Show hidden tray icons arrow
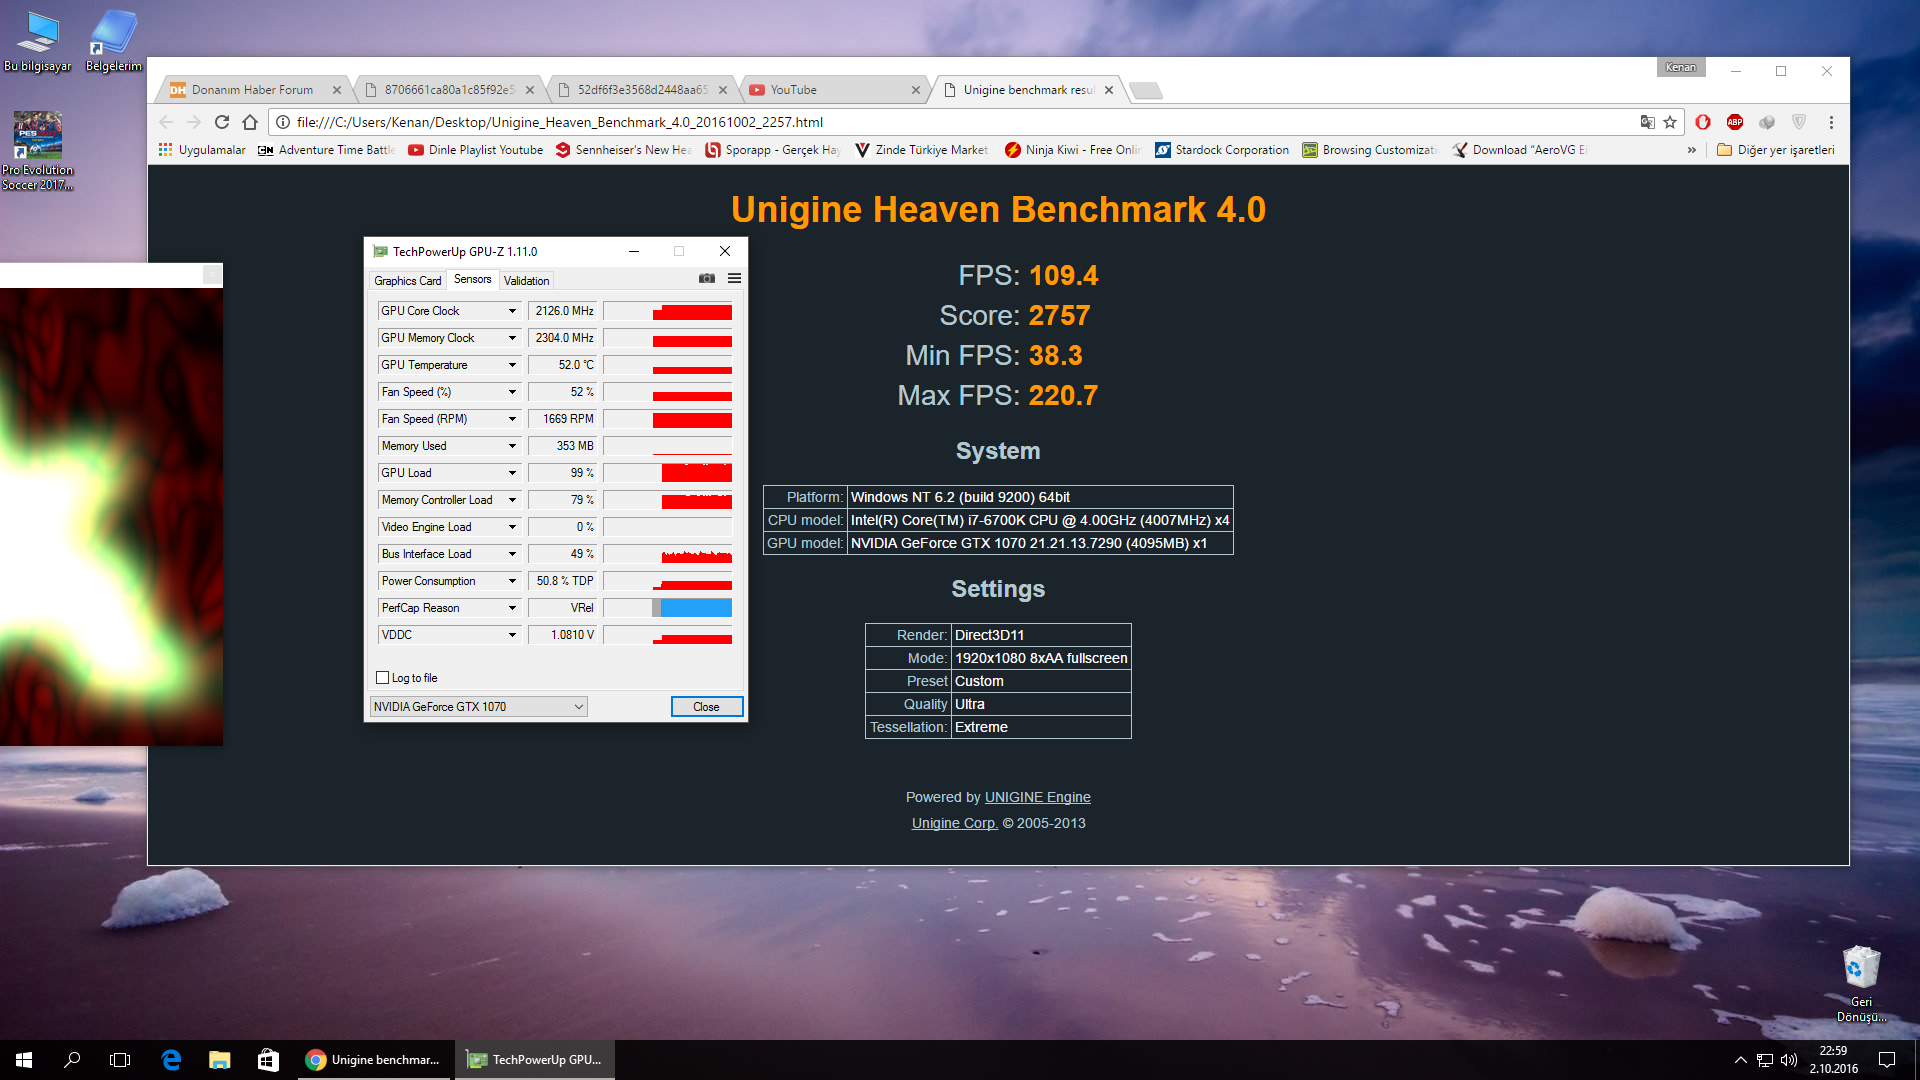Image resolution: width=1920 pixels, height=1080 pixels. click(1741, 1060)
